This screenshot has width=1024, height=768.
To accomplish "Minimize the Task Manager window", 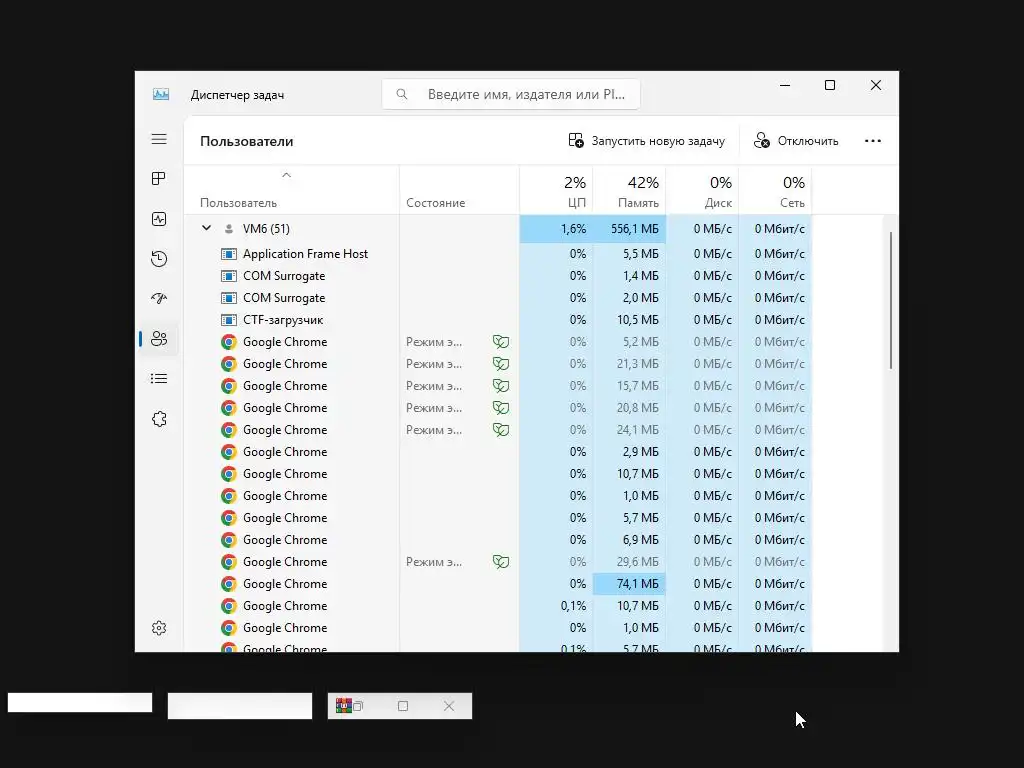I will [785, 86].
